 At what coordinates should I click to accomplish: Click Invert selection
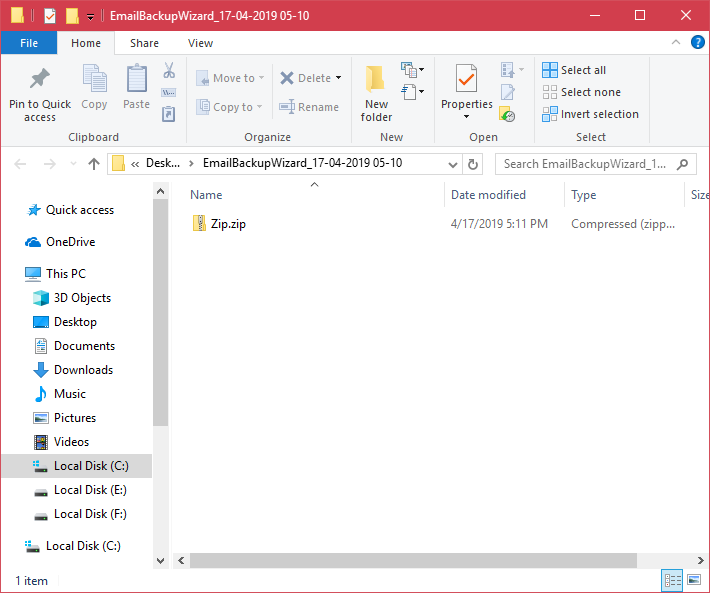pos(590,114)
